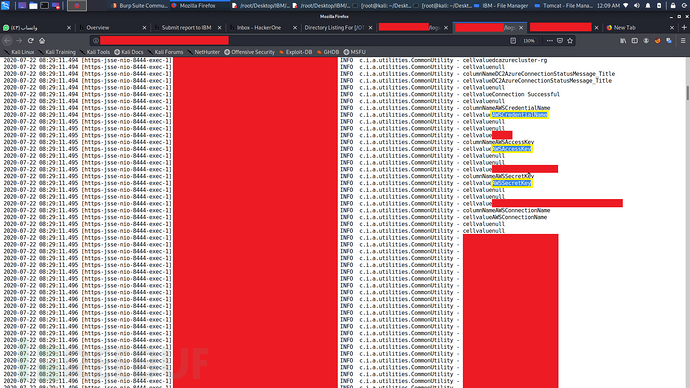The height and width of the screenshot is (388, 690).
Task: Toggle the sidebar view icon
Action: (635, 40)
